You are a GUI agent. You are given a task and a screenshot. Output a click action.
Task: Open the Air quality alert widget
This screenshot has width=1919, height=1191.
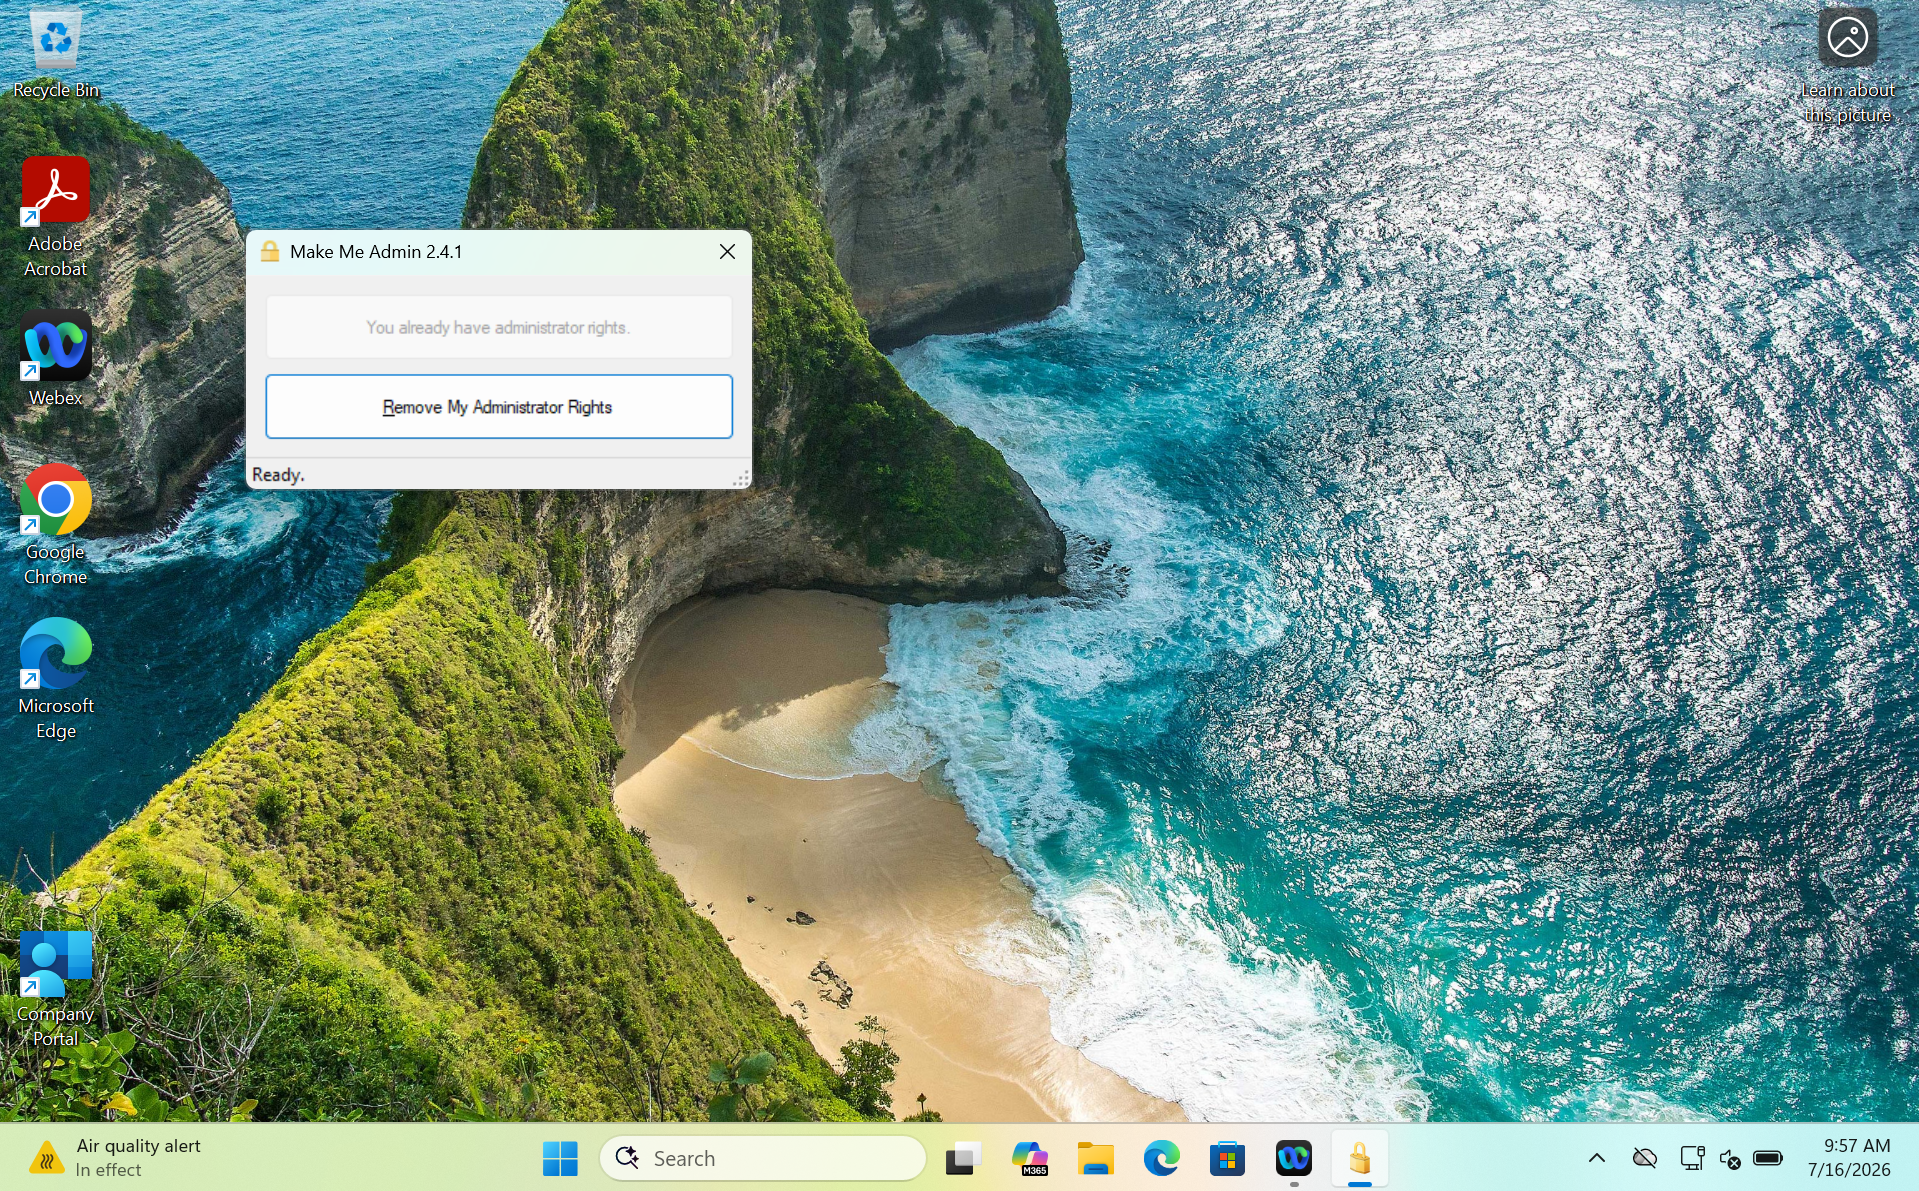115,1158
